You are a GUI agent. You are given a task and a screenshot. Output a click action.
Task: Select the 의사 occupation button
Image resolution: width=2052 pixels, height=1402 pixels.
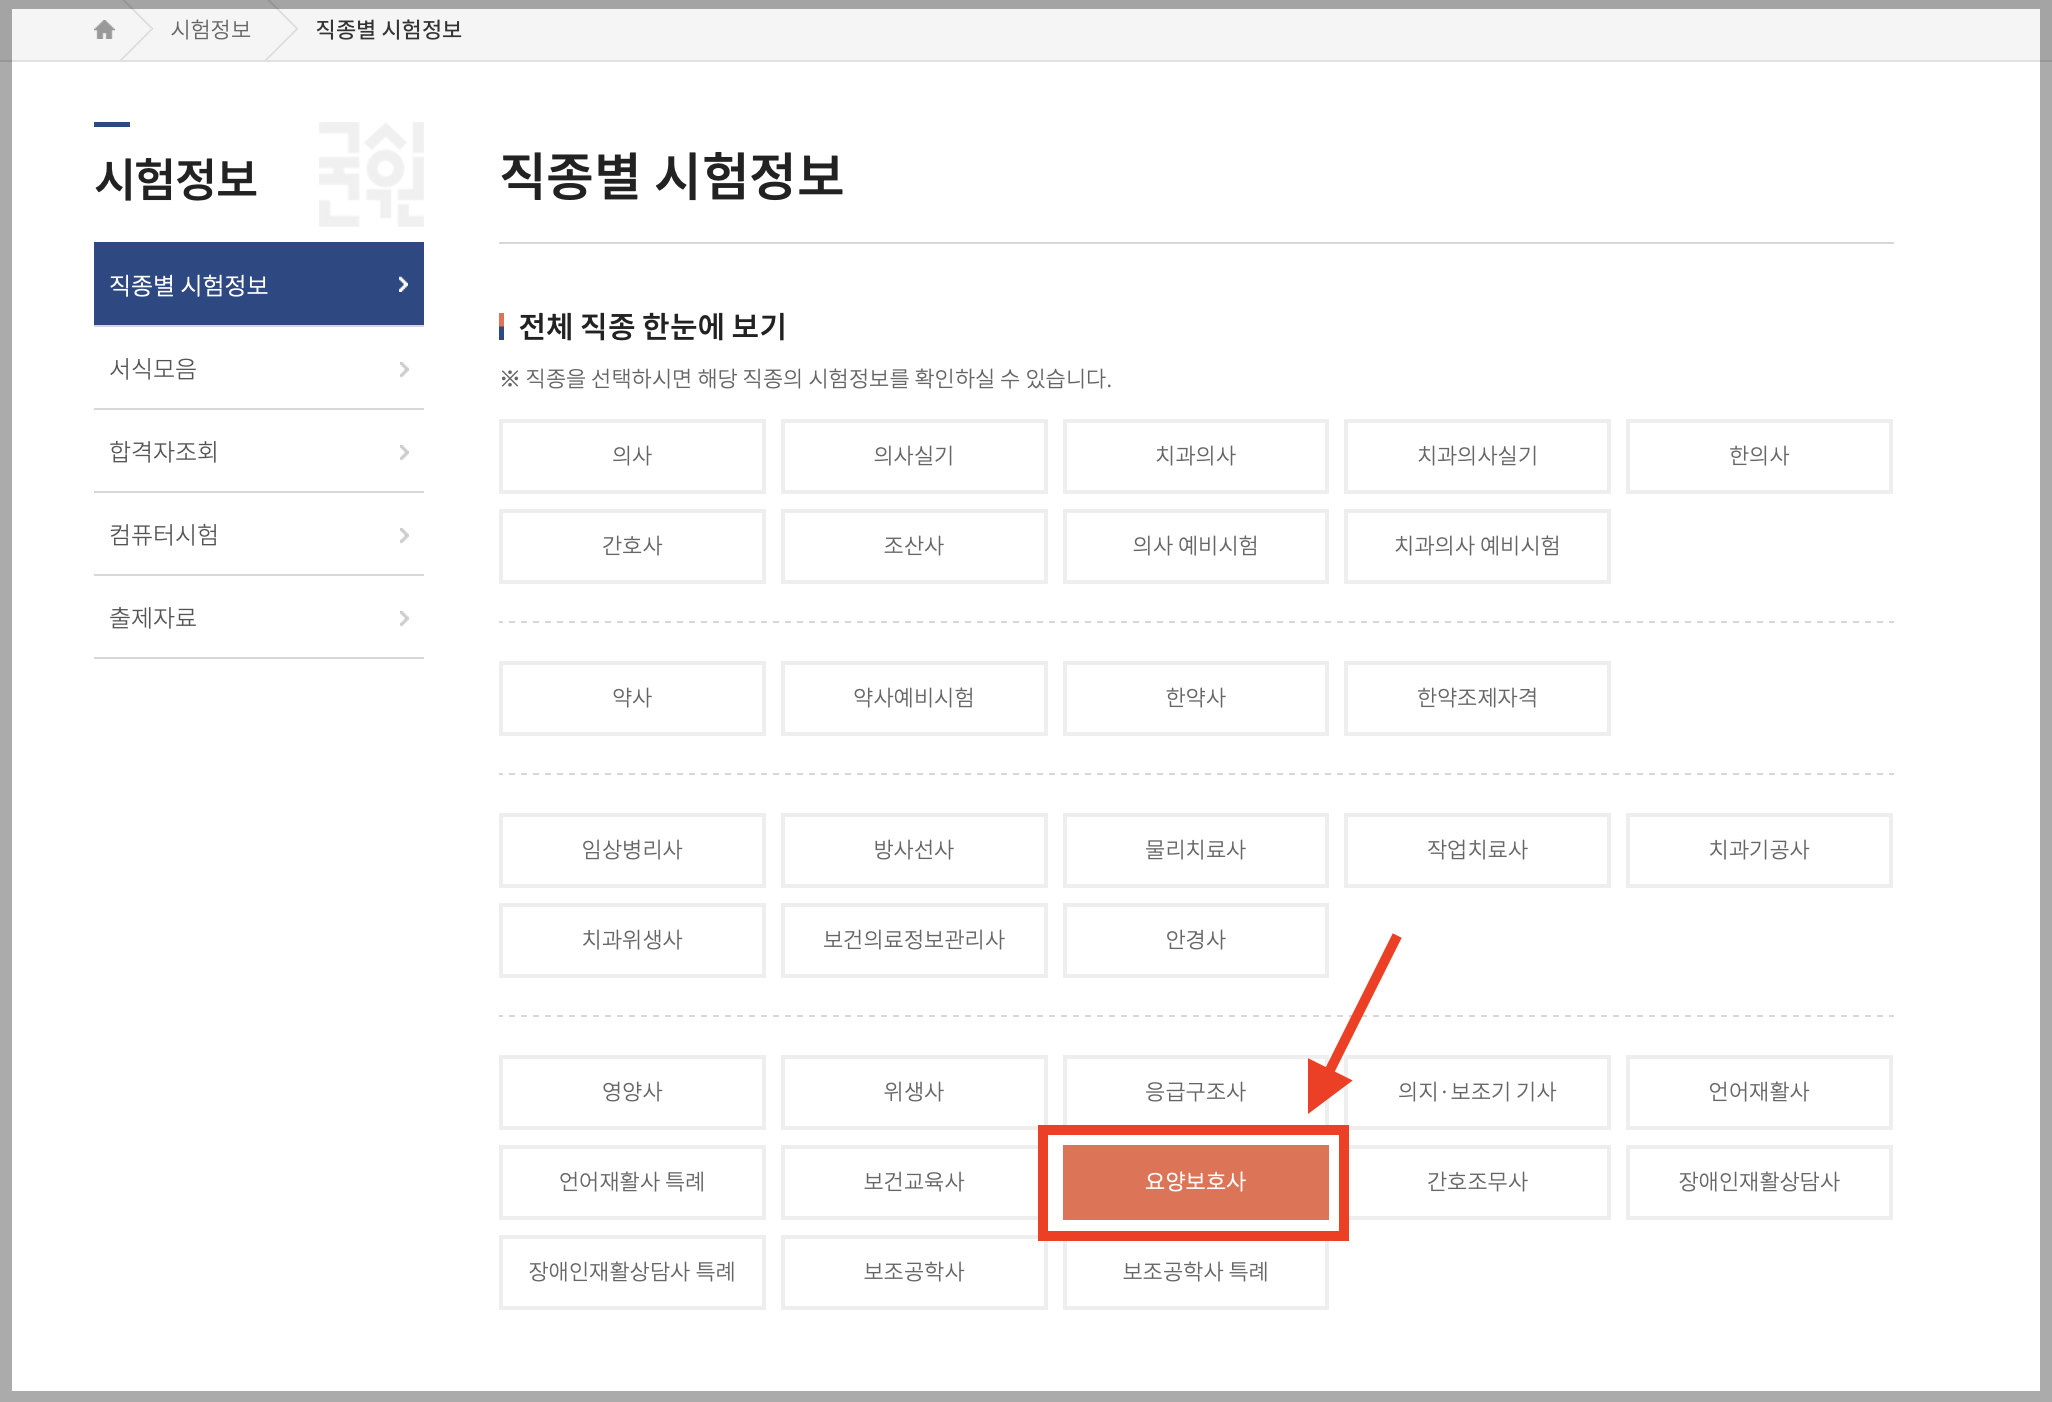tap(632, 456)
